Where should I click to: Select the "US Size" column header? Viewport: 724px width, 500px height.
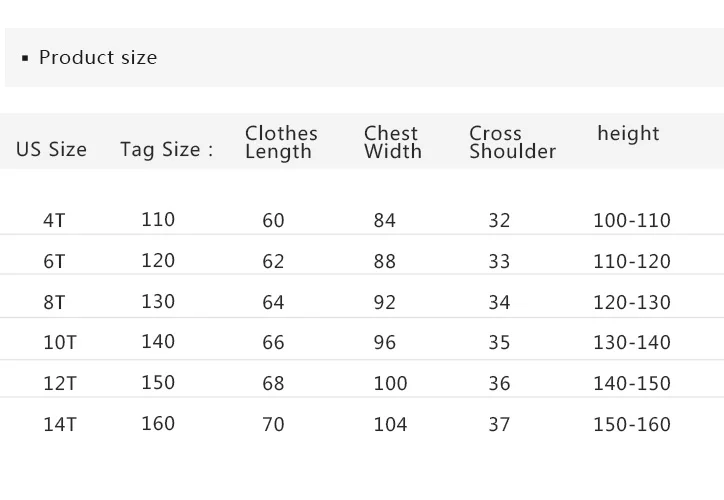(x=51, y=150)
